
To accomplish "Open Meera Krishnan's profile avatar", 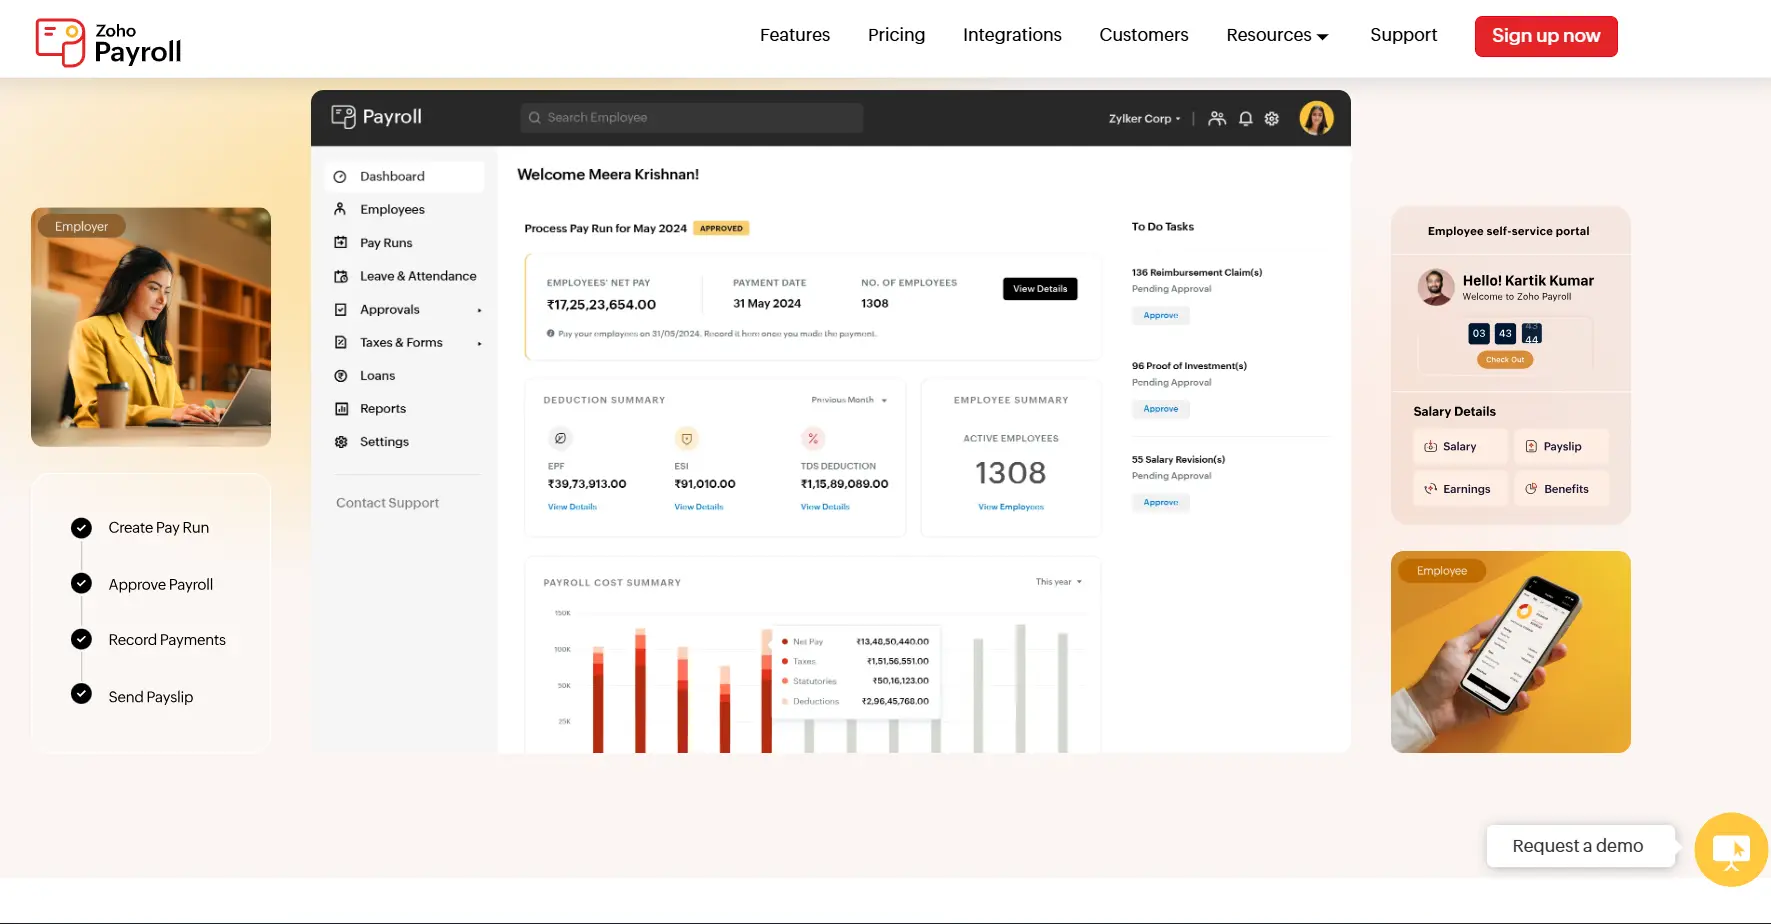I will 1316,118.
